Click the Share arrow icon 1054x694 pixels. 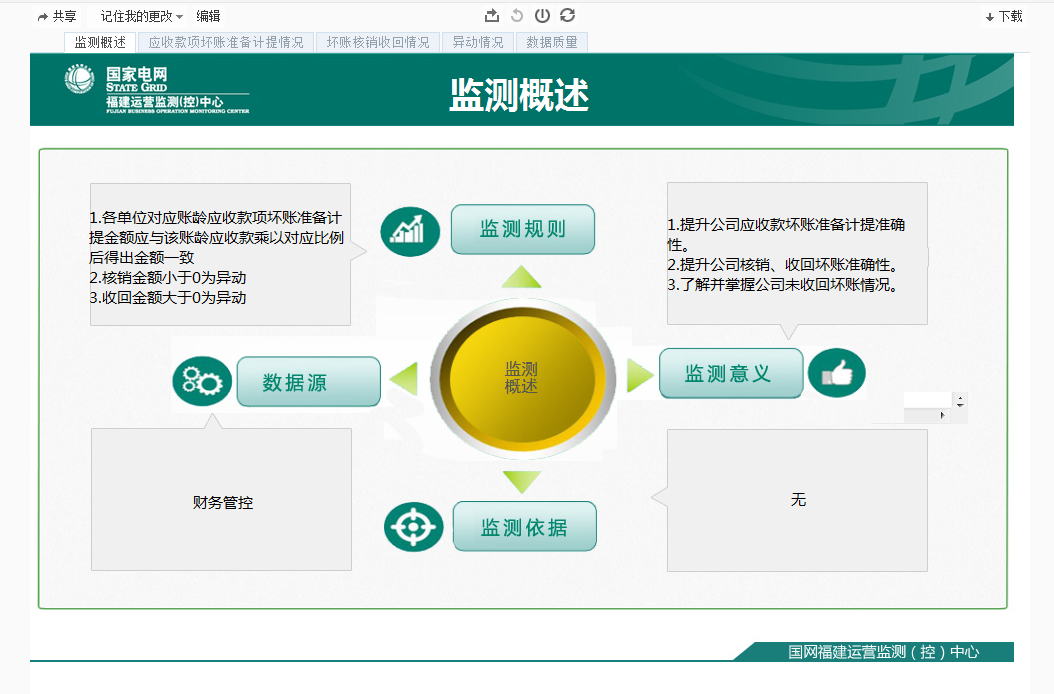(x=43, y=17)
